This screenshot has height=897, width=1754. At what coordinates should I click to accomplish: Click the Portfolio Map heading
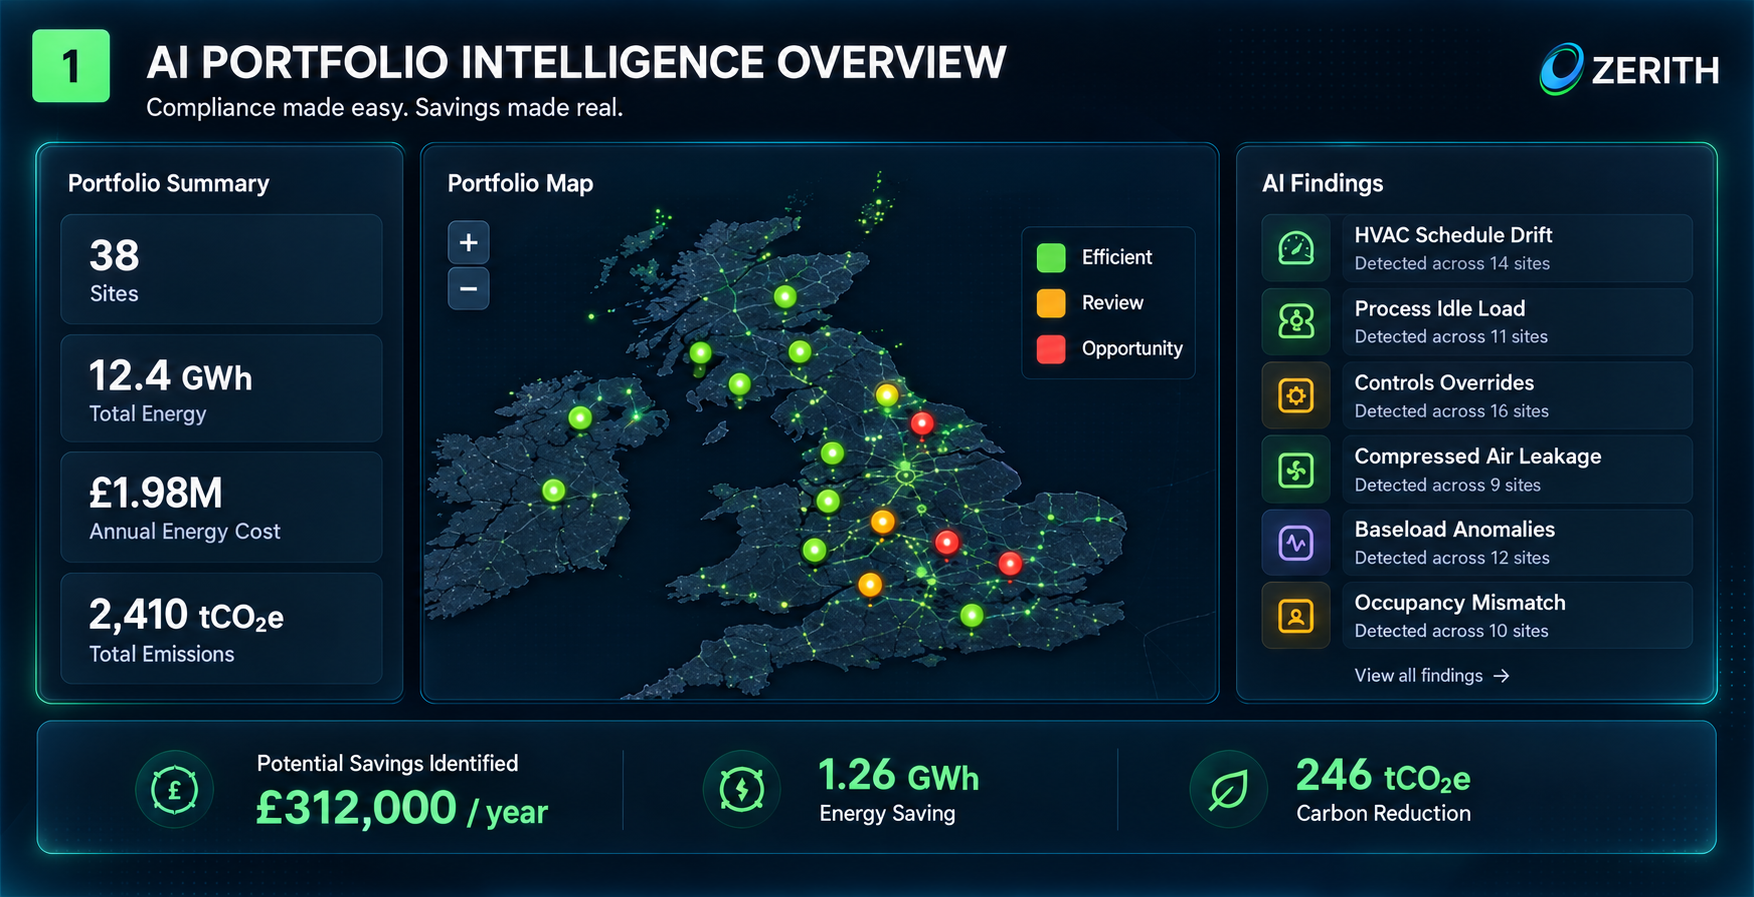[520, 184]
